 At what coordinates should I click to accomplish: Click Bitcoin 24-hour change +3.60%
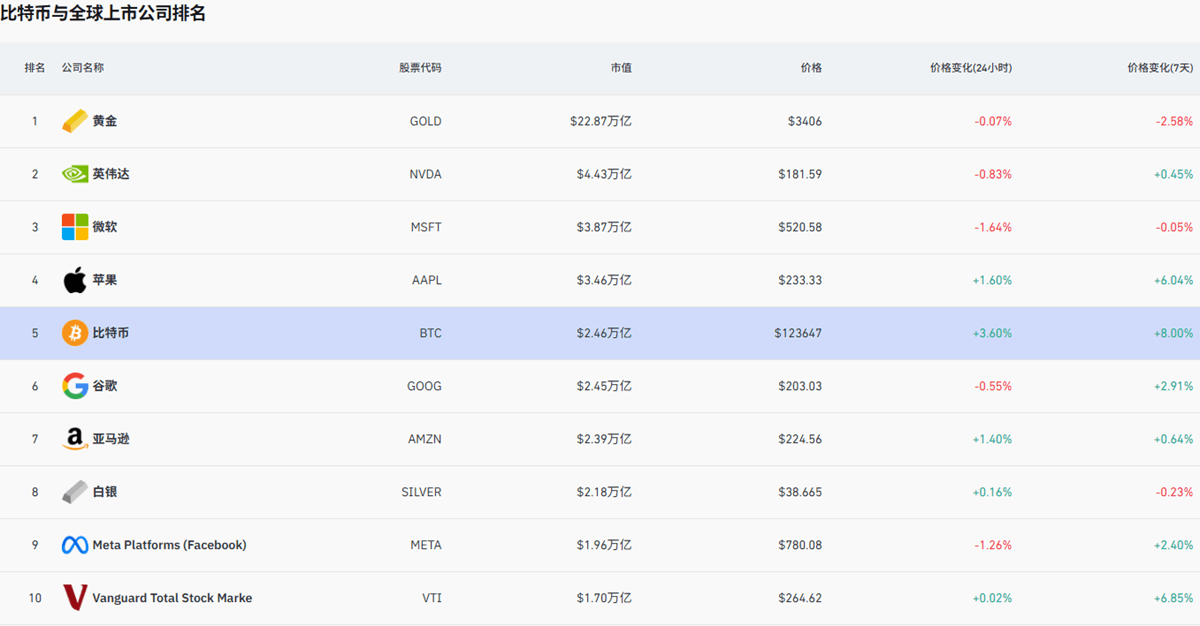992,333
